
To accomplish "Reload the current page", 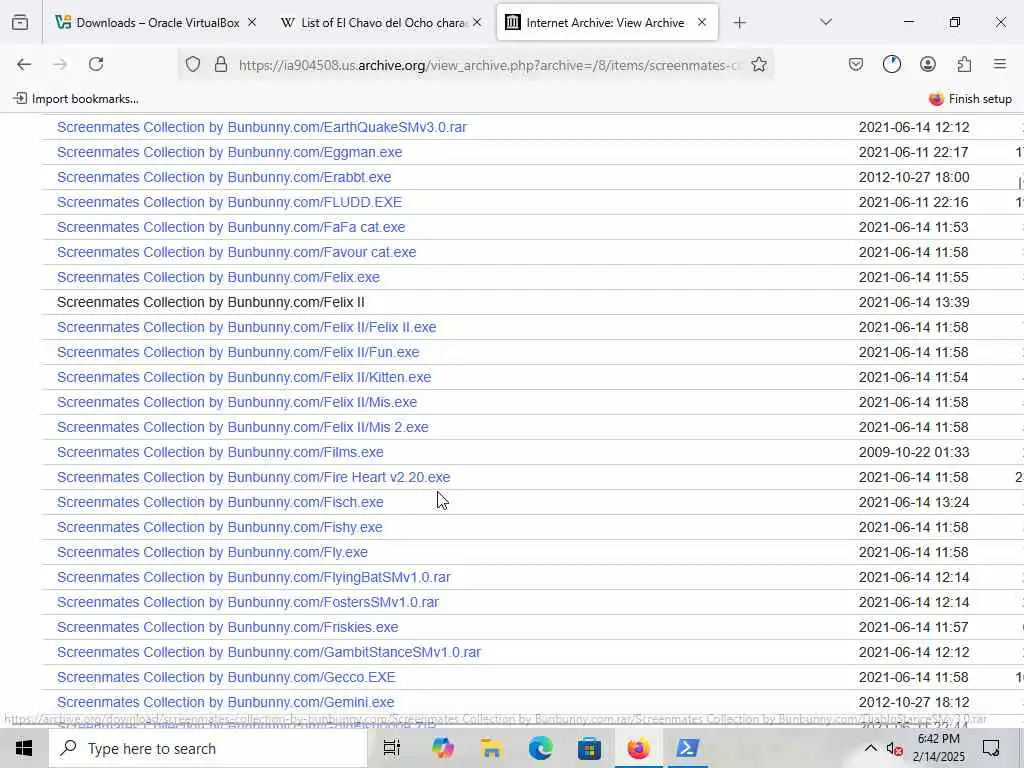I will coord(96,64).
